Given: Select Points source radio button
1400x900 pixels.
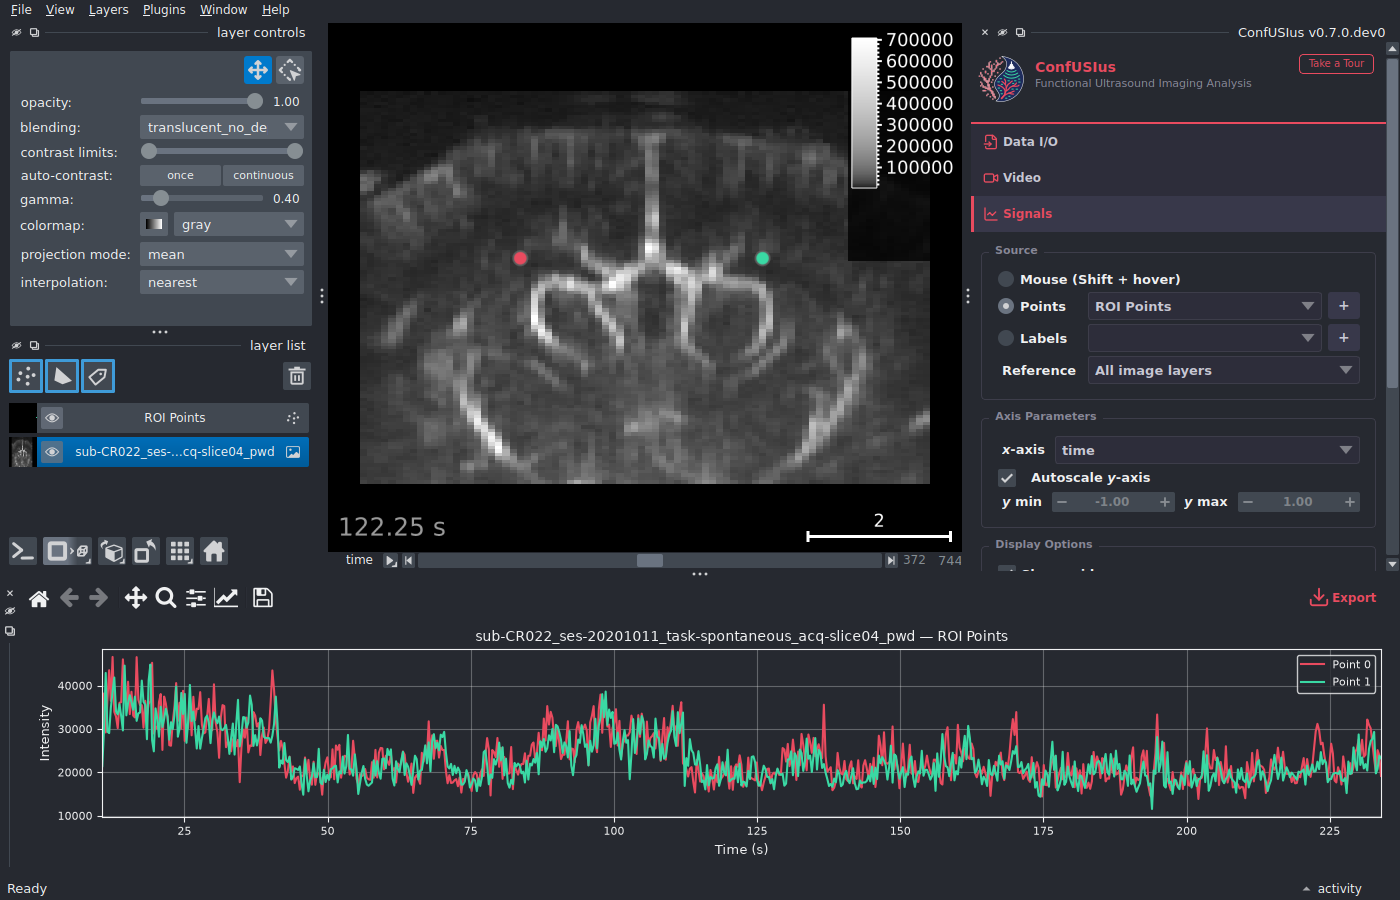Looking at the screenshot, I should [1006, 306].
